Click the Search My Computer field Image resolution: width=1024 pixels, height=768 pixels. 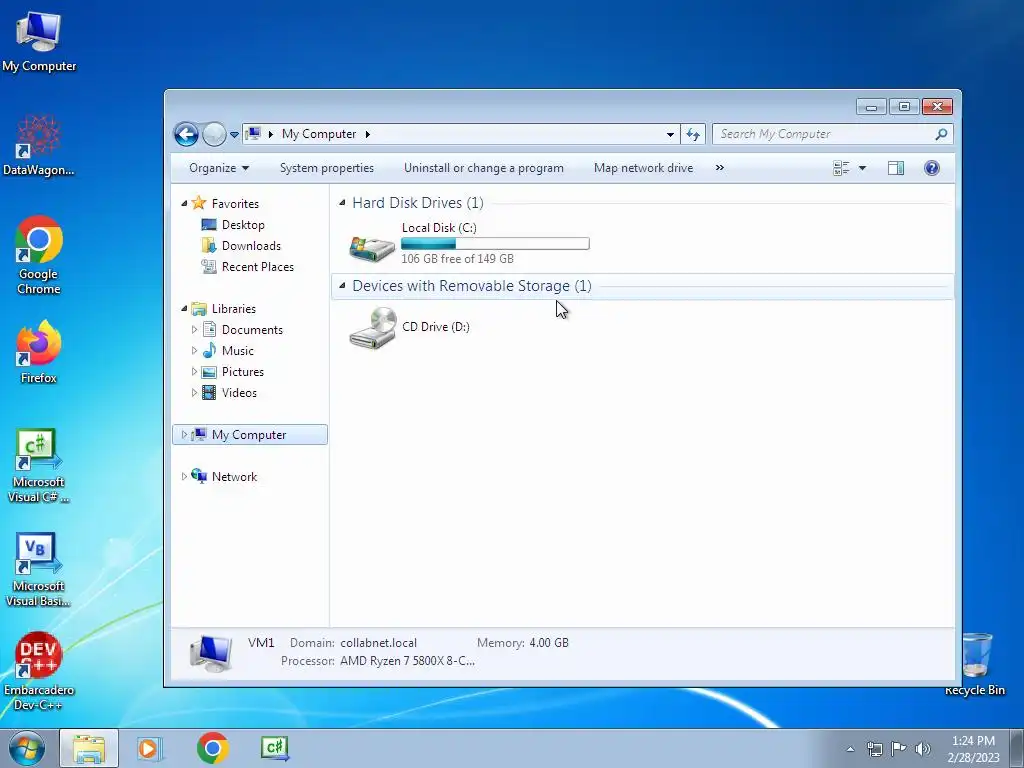click(x=824, y=134)
